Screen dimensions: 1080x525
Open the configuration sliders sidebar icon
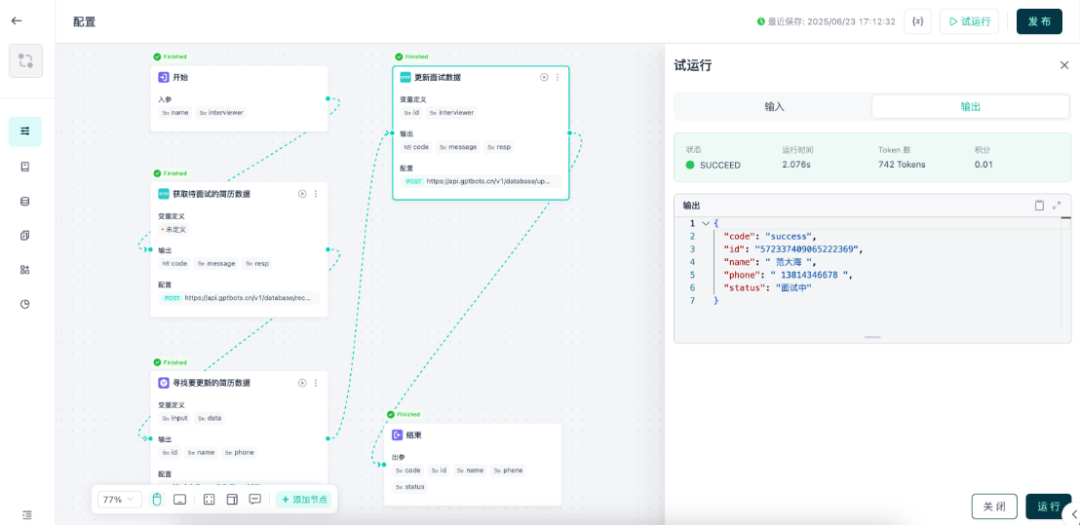pyautogui.click(x=25, y=131)
